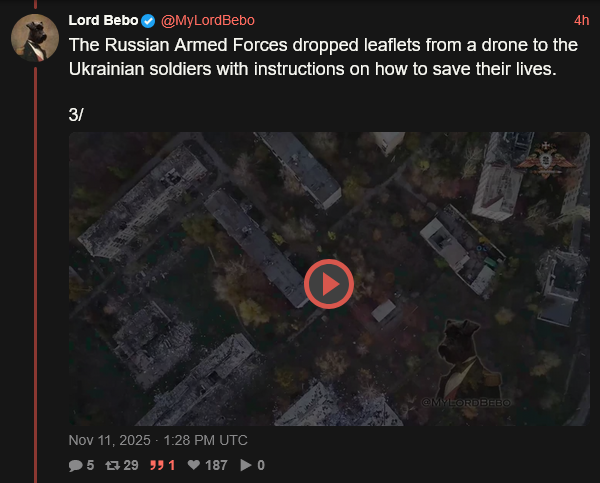Click the triangle video views icon
600x483 pixels.
246,465
